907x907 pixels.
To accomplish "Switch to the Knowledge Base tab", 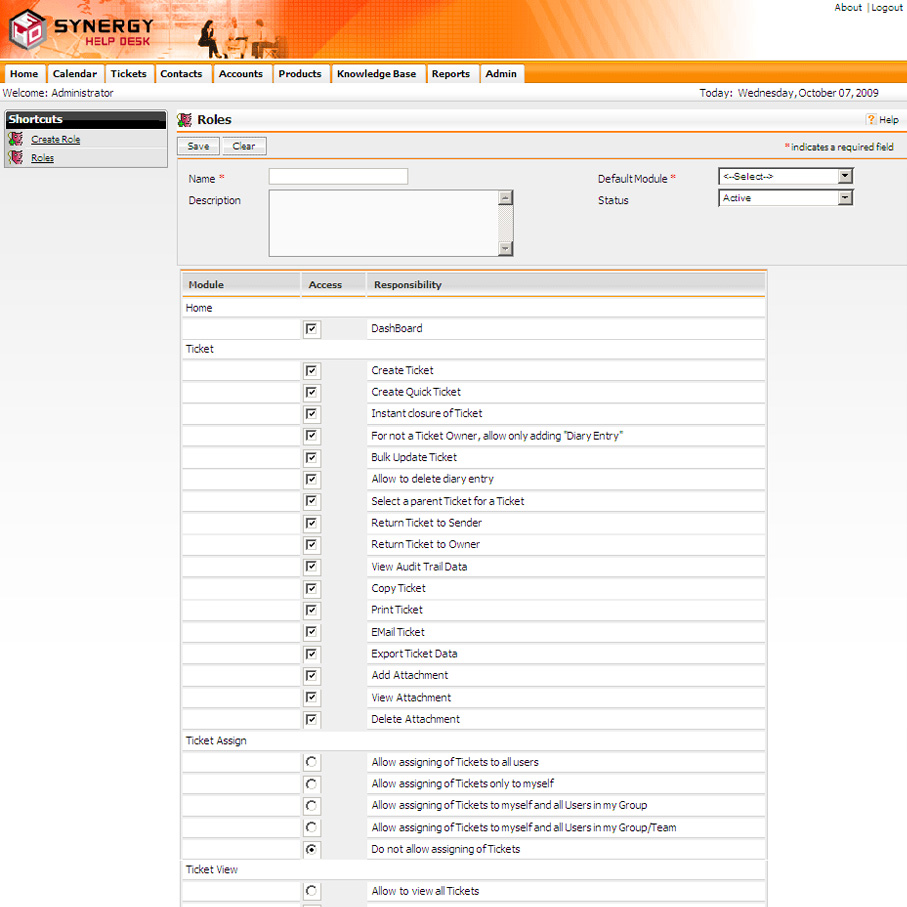I will [376, 74].
